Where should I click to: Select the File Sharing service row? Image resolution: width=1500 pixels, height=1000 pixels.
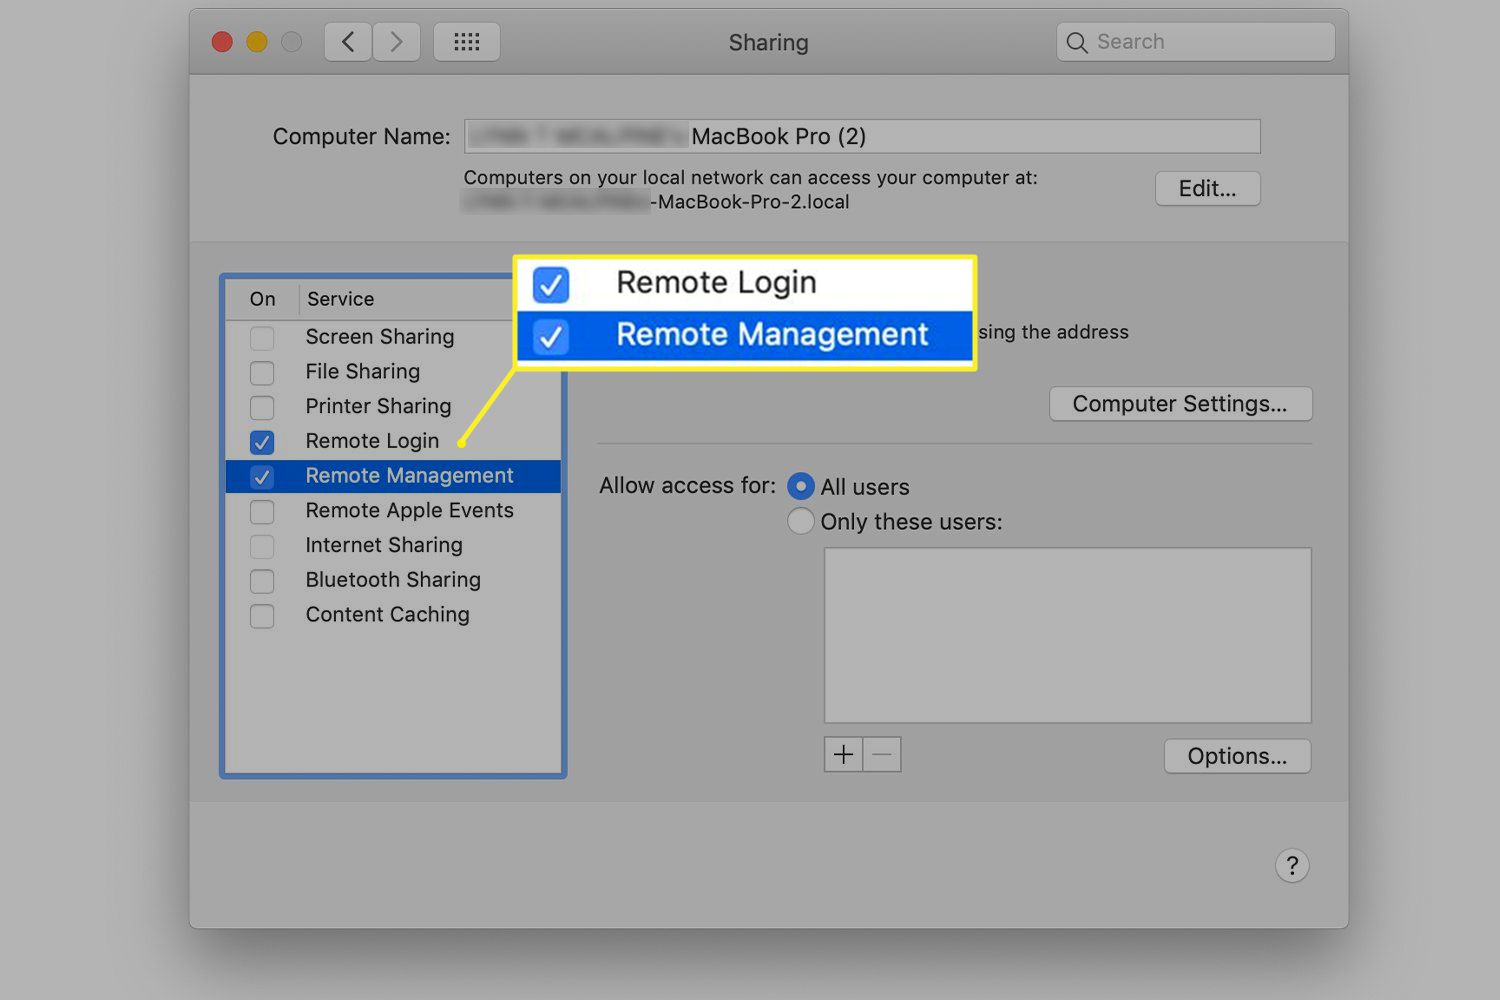point(393,372)
